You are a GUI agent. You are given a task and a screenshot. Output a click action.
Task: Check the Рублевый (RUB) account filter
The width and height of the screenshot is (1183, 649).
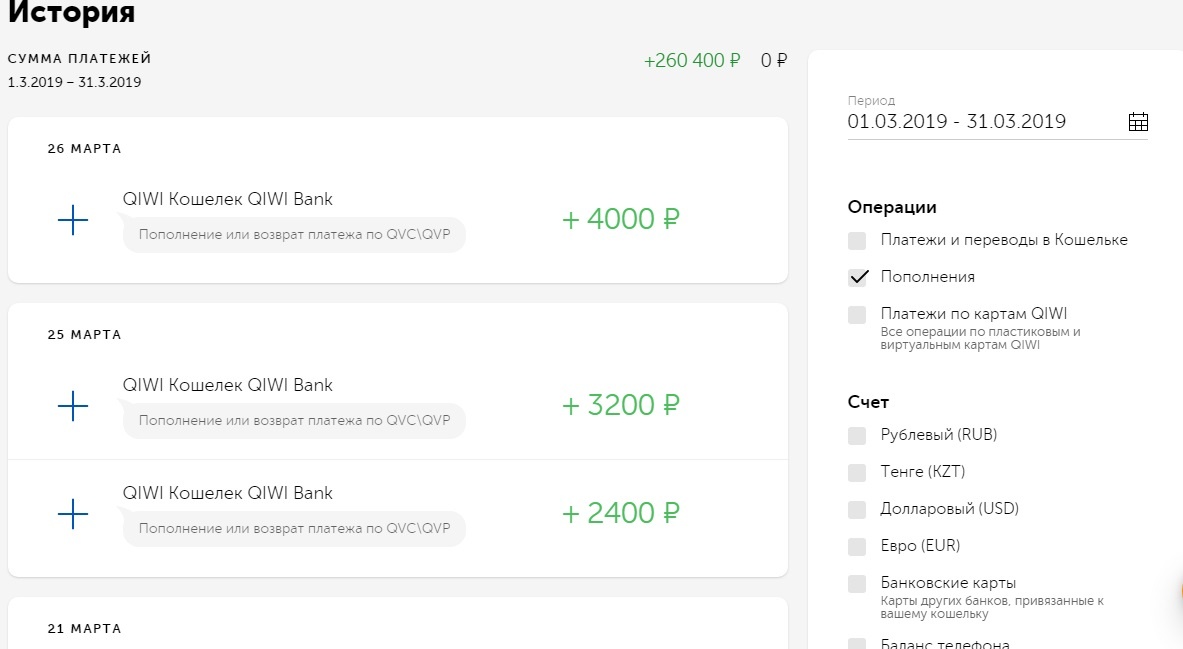[857, 435]
